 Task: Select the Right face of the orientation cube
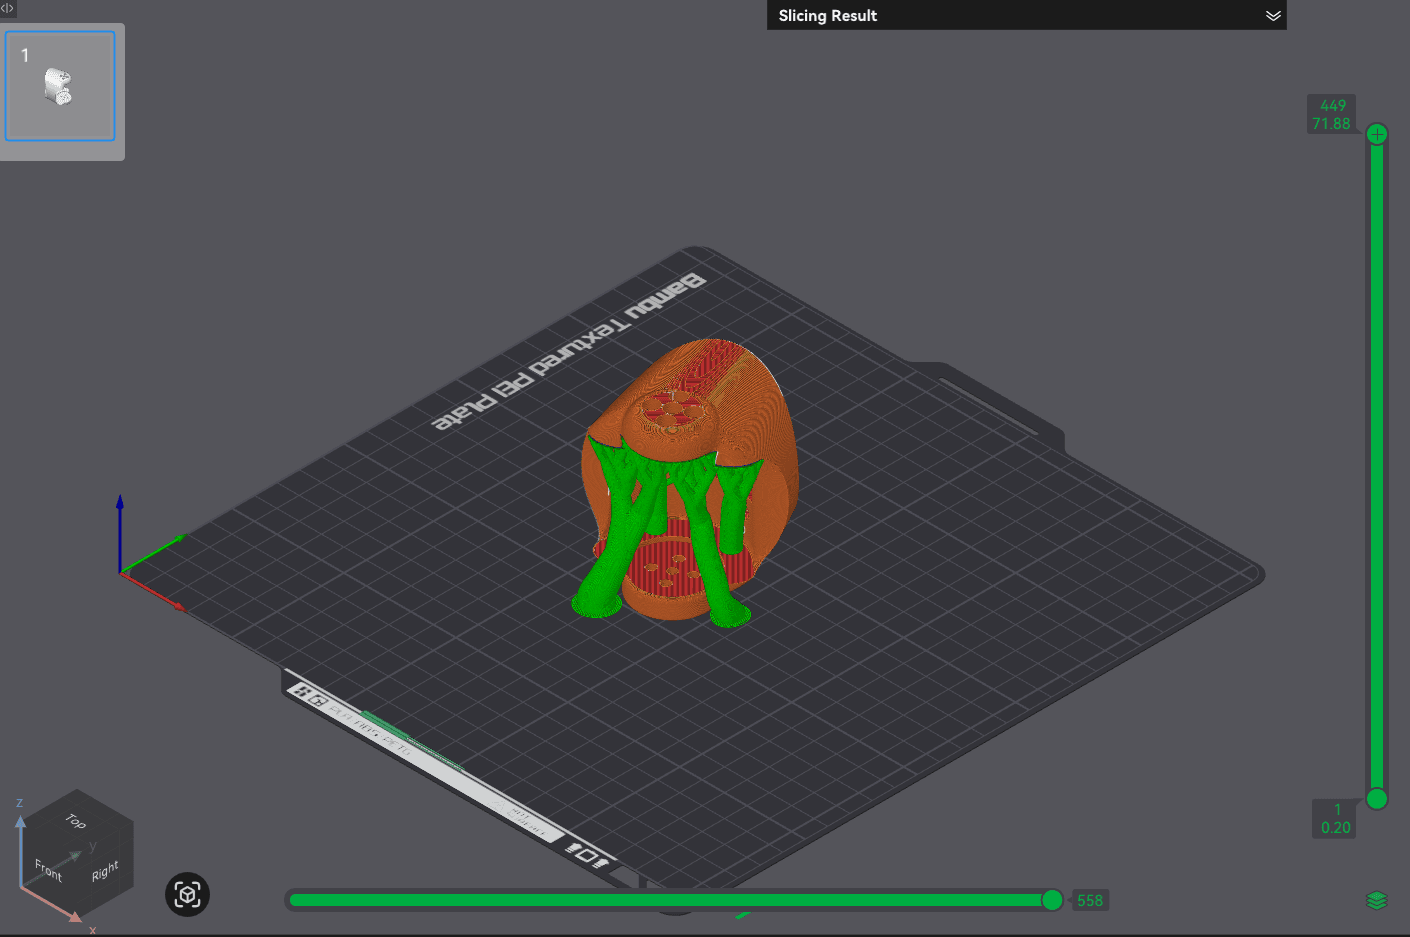pos(103,872)
